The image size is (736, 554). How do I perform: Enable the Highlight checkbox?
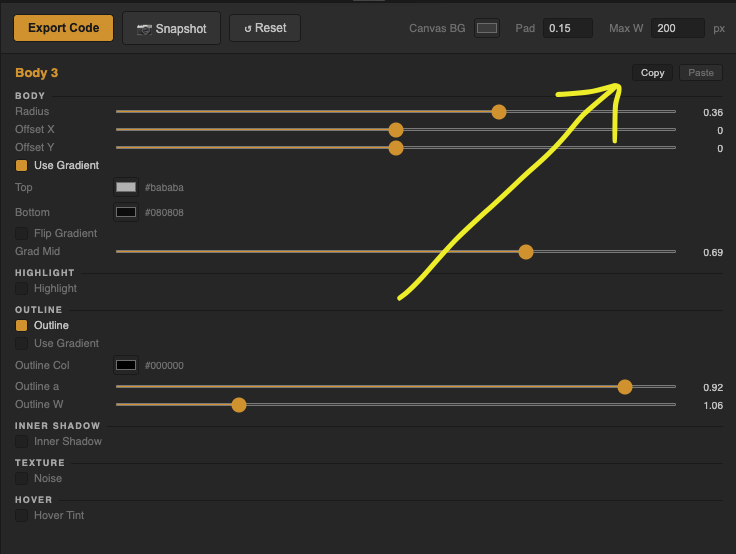22,288
